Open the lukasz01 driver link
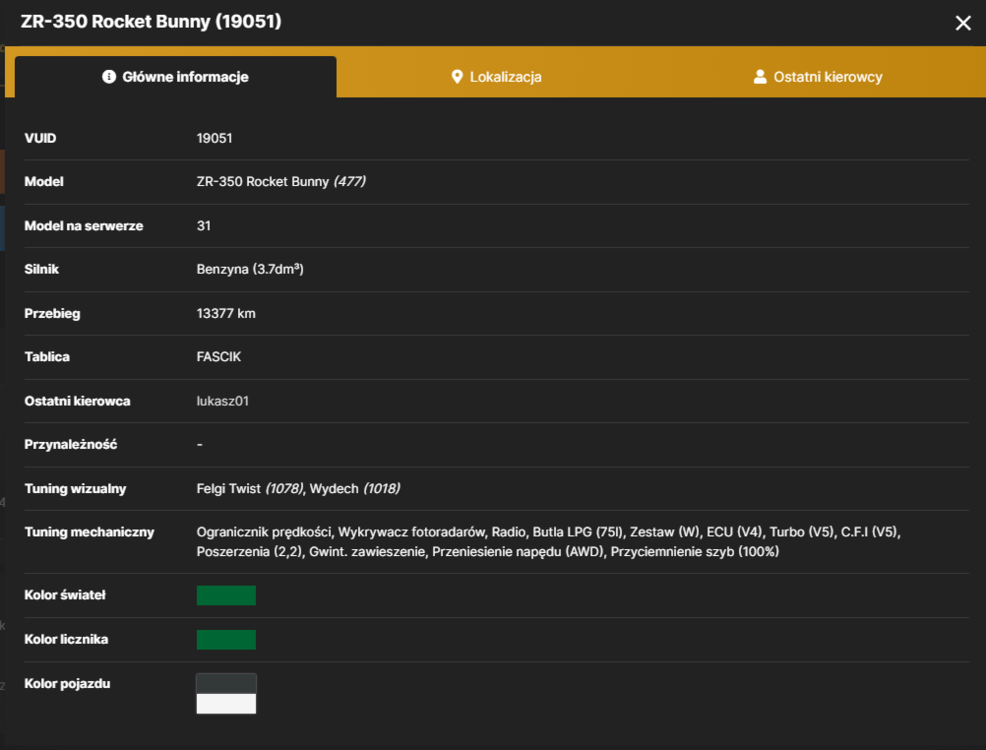 223,401
